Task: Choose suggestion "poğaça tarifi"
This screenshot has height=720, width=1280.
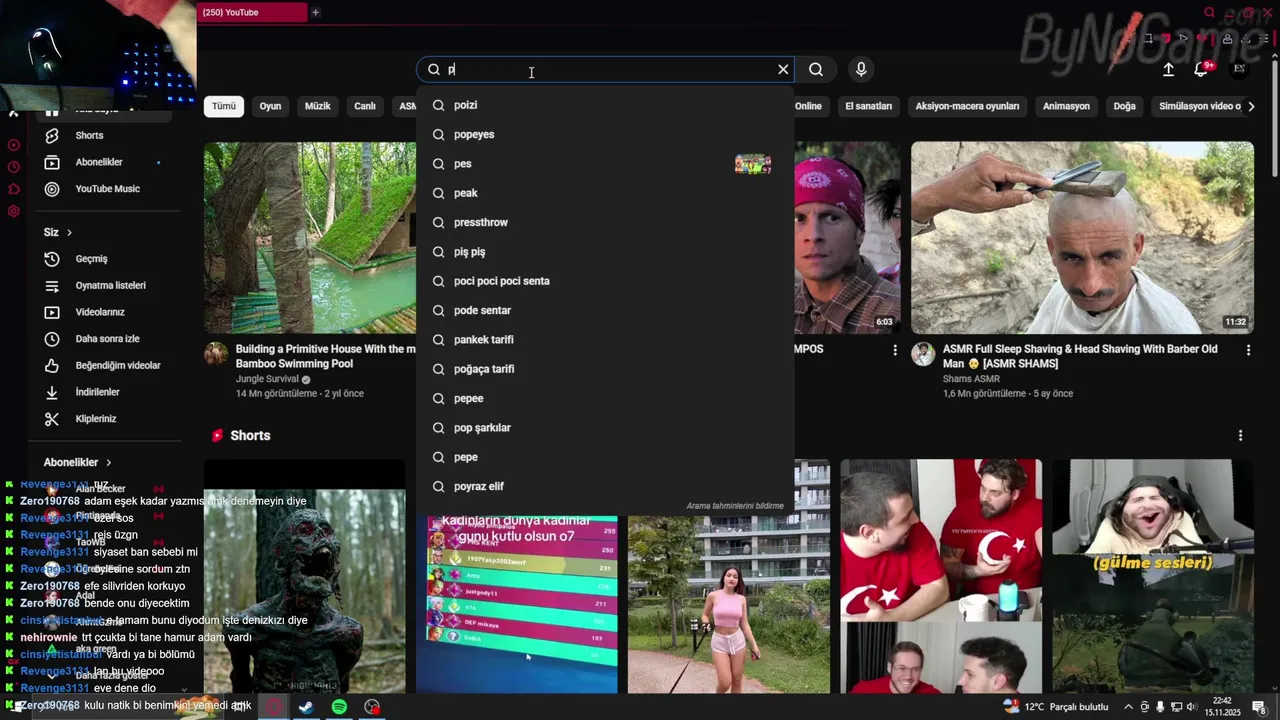Action: pyautogui.click(x=605, y=369)
